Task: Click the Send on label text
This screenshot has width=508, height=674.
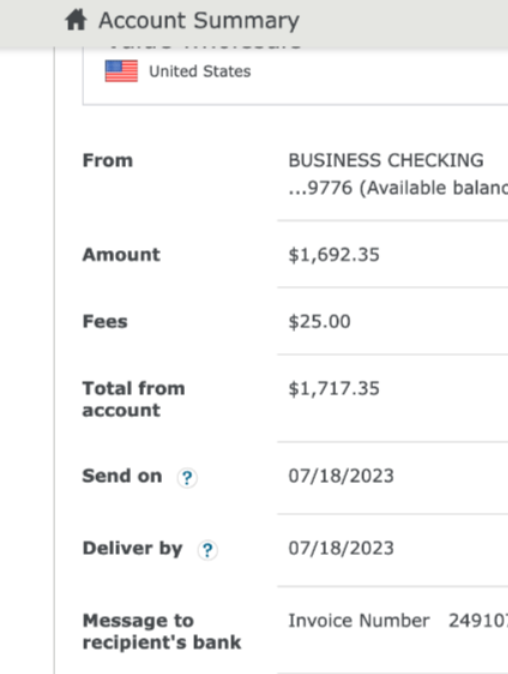Action: pyautogui.click(x=122, y=476)
